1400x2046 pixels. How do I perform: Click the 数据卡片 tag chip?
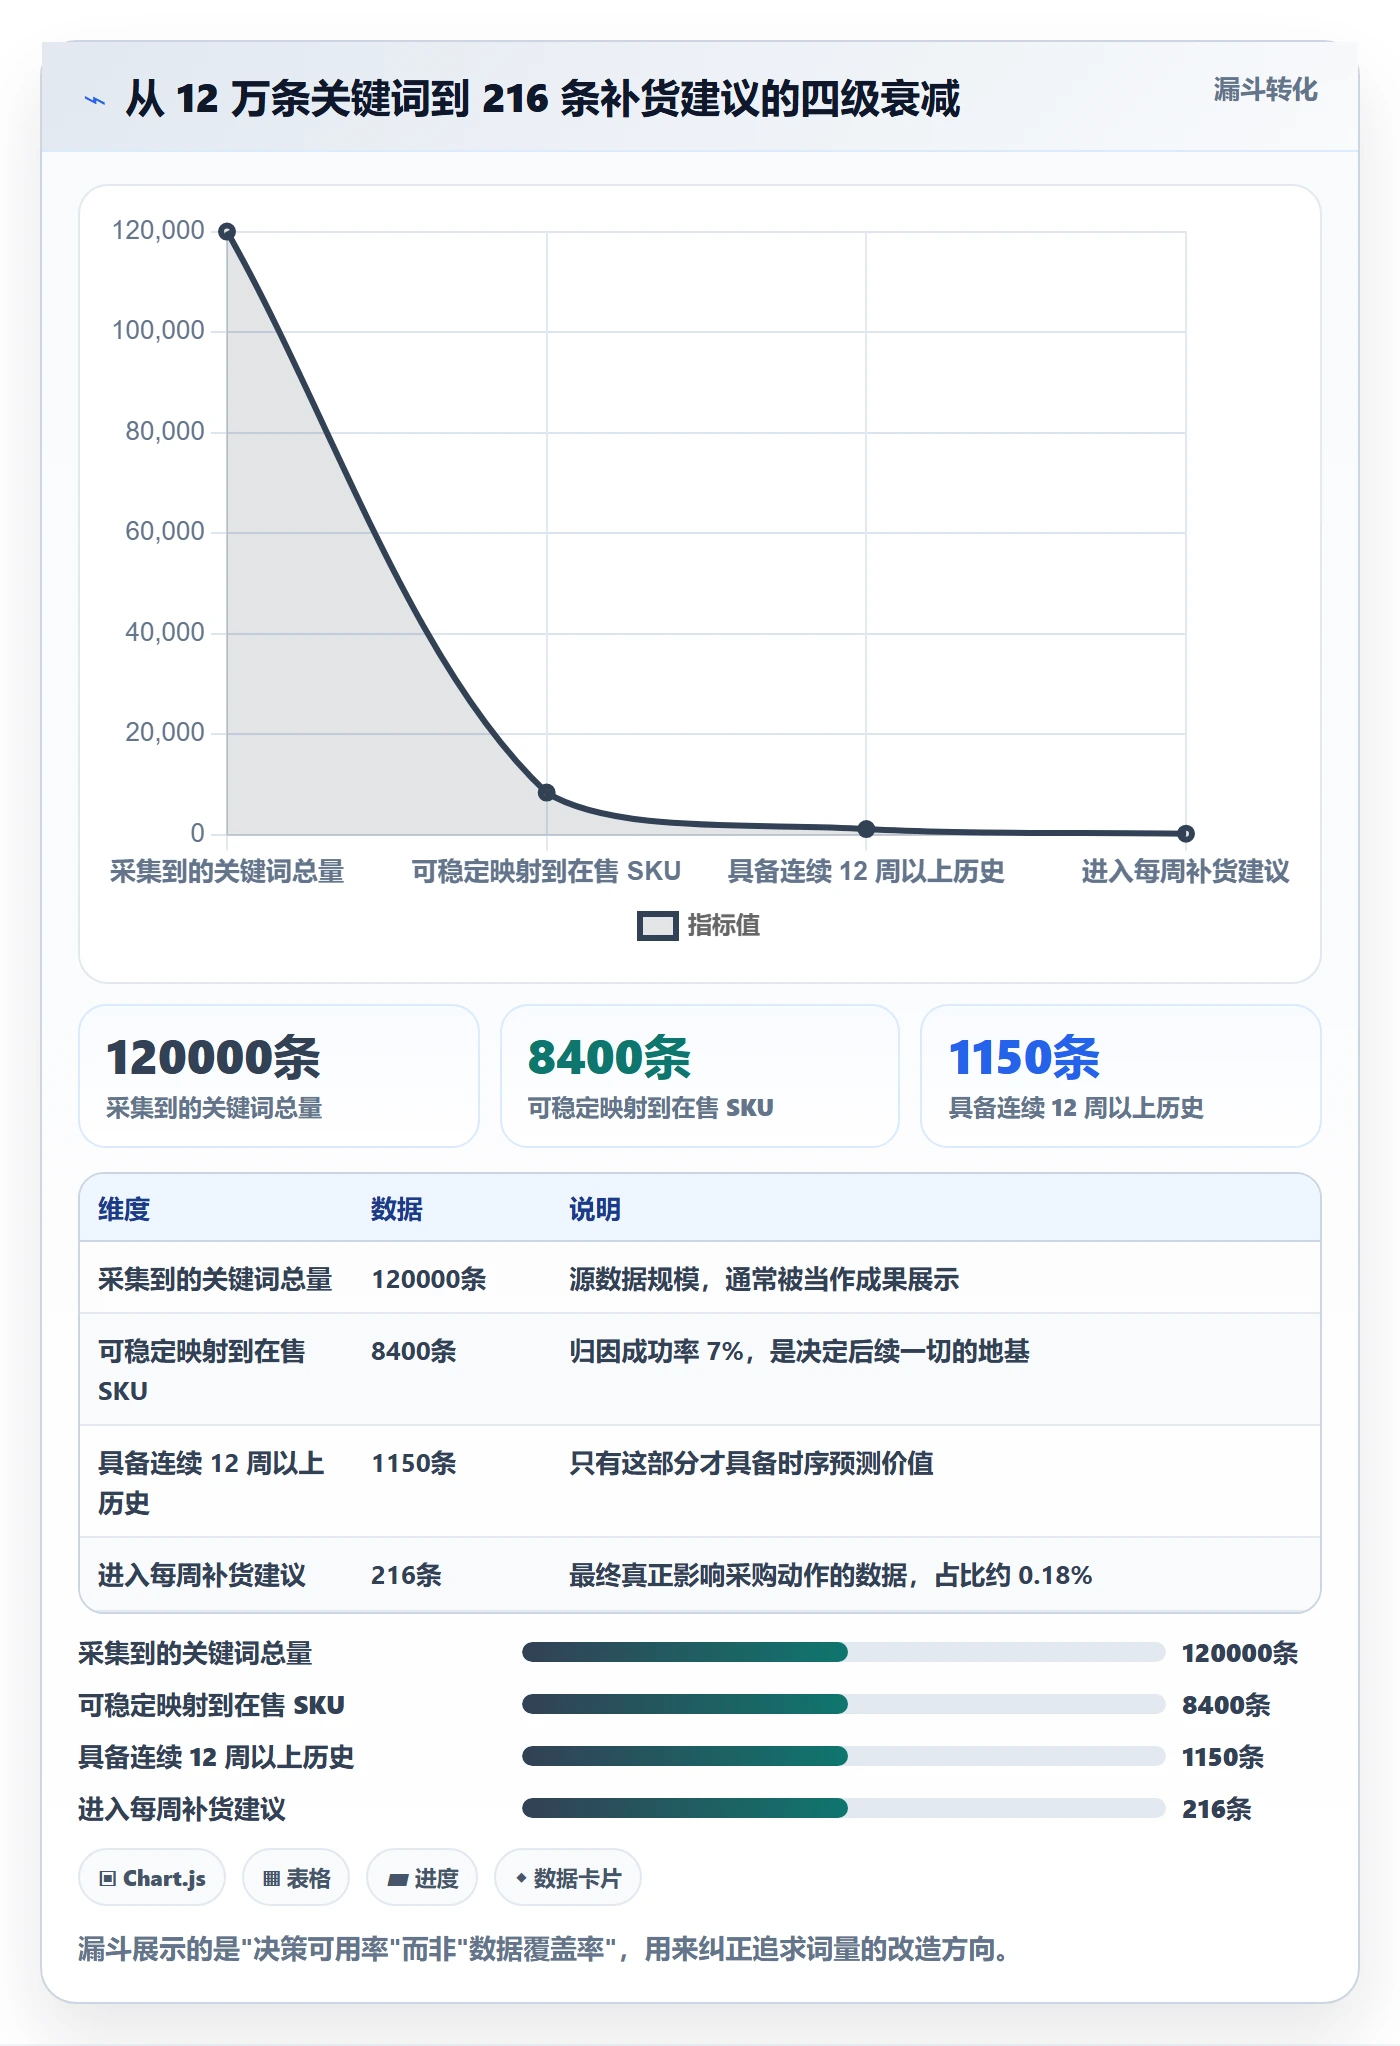click(568, 1878)
